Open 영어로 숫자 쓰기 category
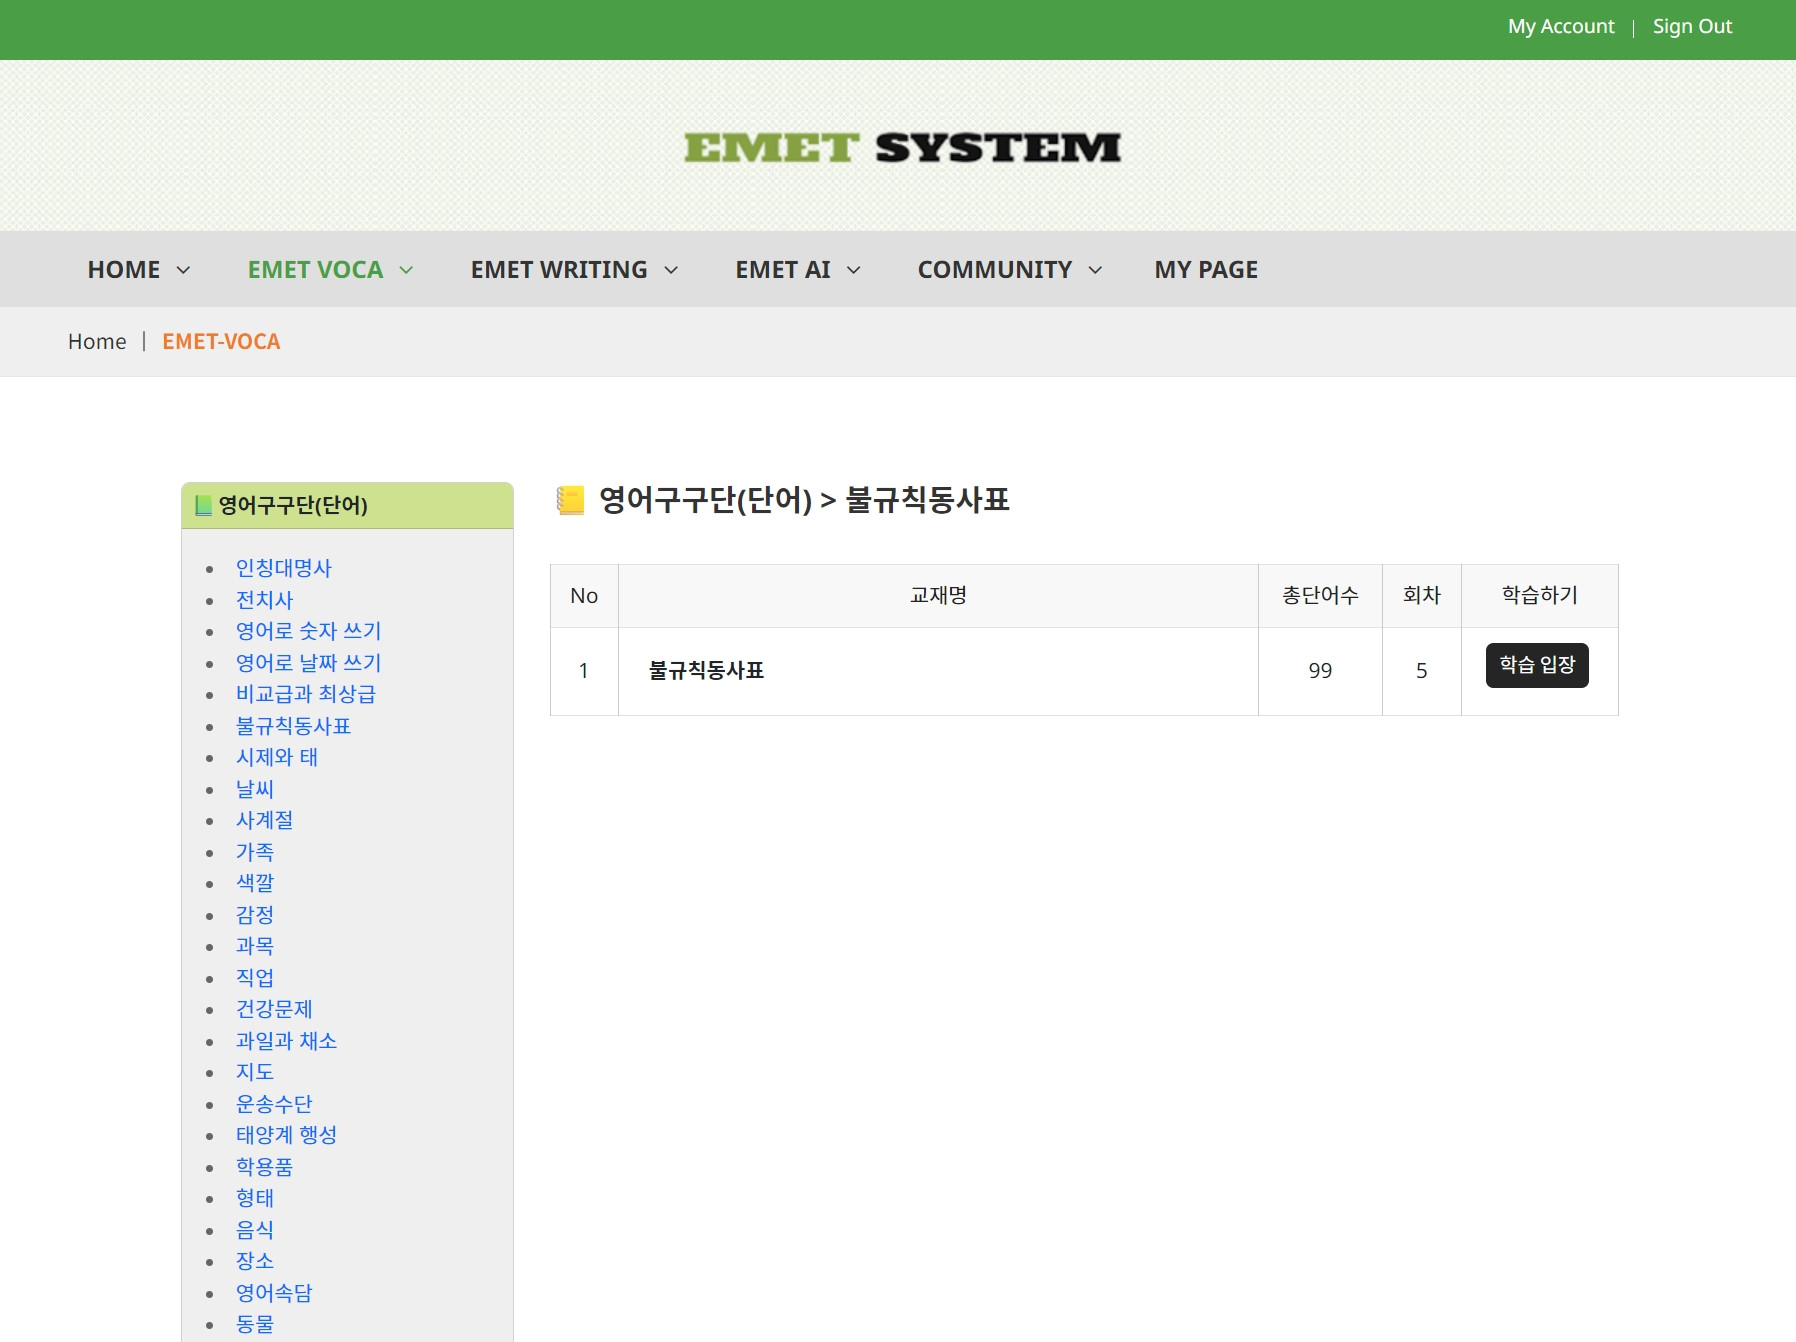Screen dimensions: 1796x1342 click(308, 631)
